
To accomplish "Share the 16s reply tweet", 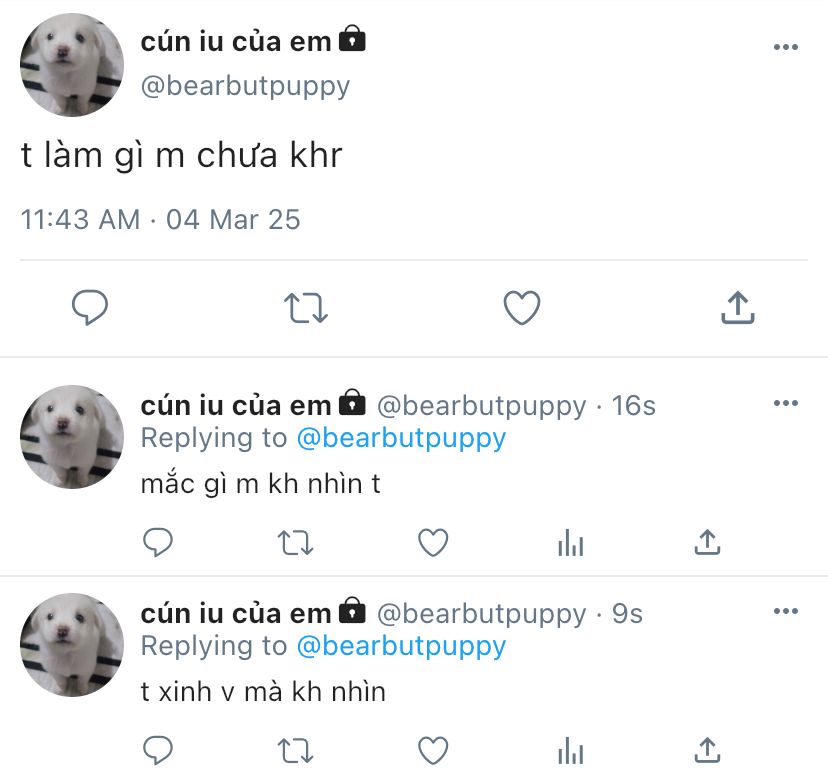I will pos(708,542).
